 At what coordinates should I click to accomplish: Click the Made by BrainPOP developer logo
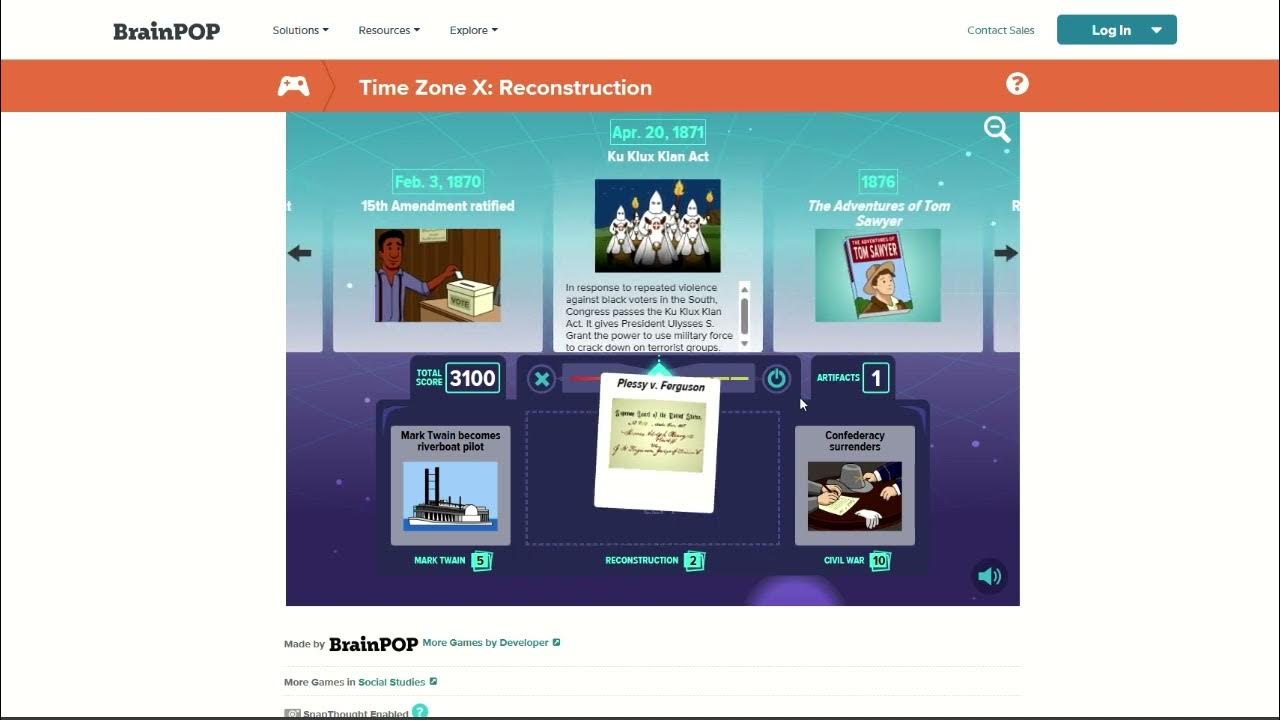click(373, 644)
